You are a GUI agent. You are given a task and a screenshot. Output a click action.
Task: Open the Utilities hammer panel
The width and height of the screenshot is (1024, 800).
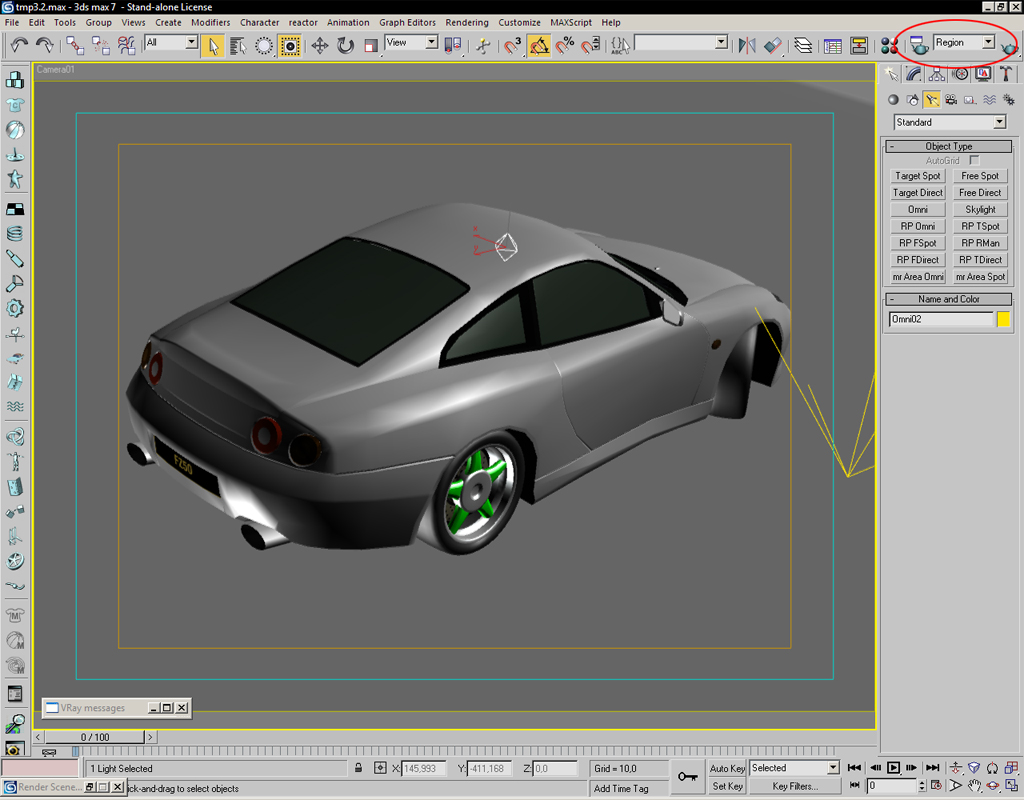pos(1007,74)
